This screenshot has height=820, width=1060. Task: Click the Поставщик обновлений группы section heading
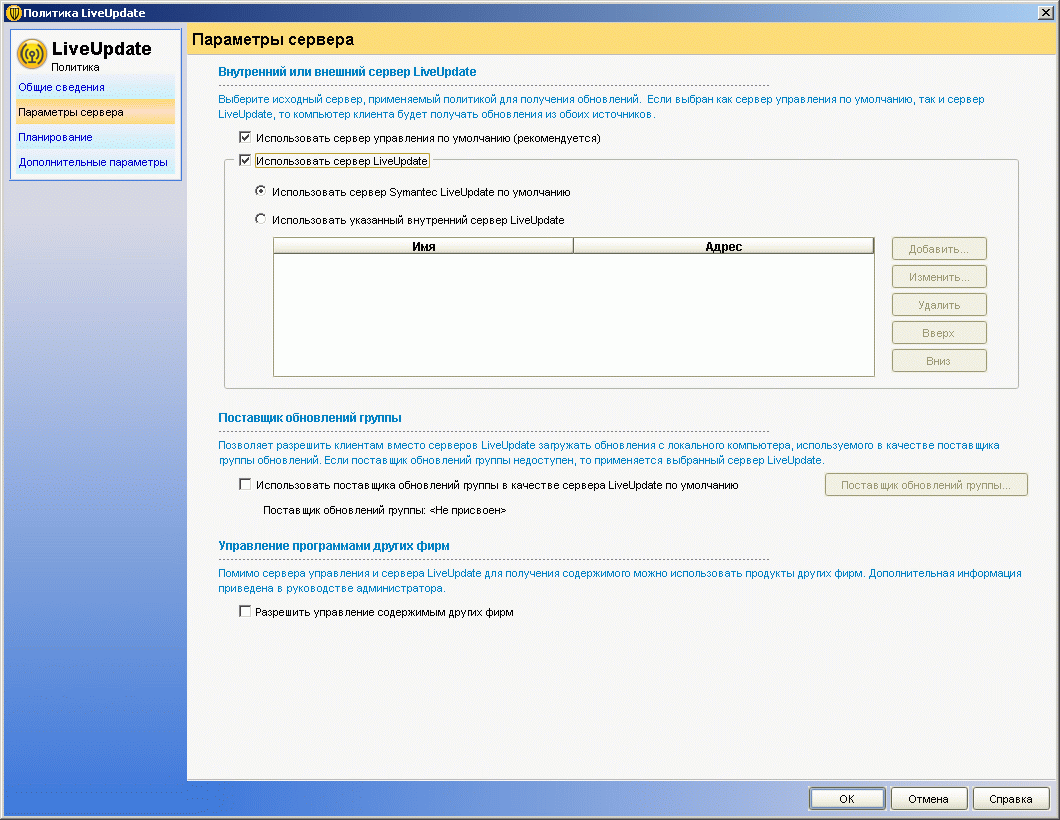pyautogui.click(x=310, y=418)
